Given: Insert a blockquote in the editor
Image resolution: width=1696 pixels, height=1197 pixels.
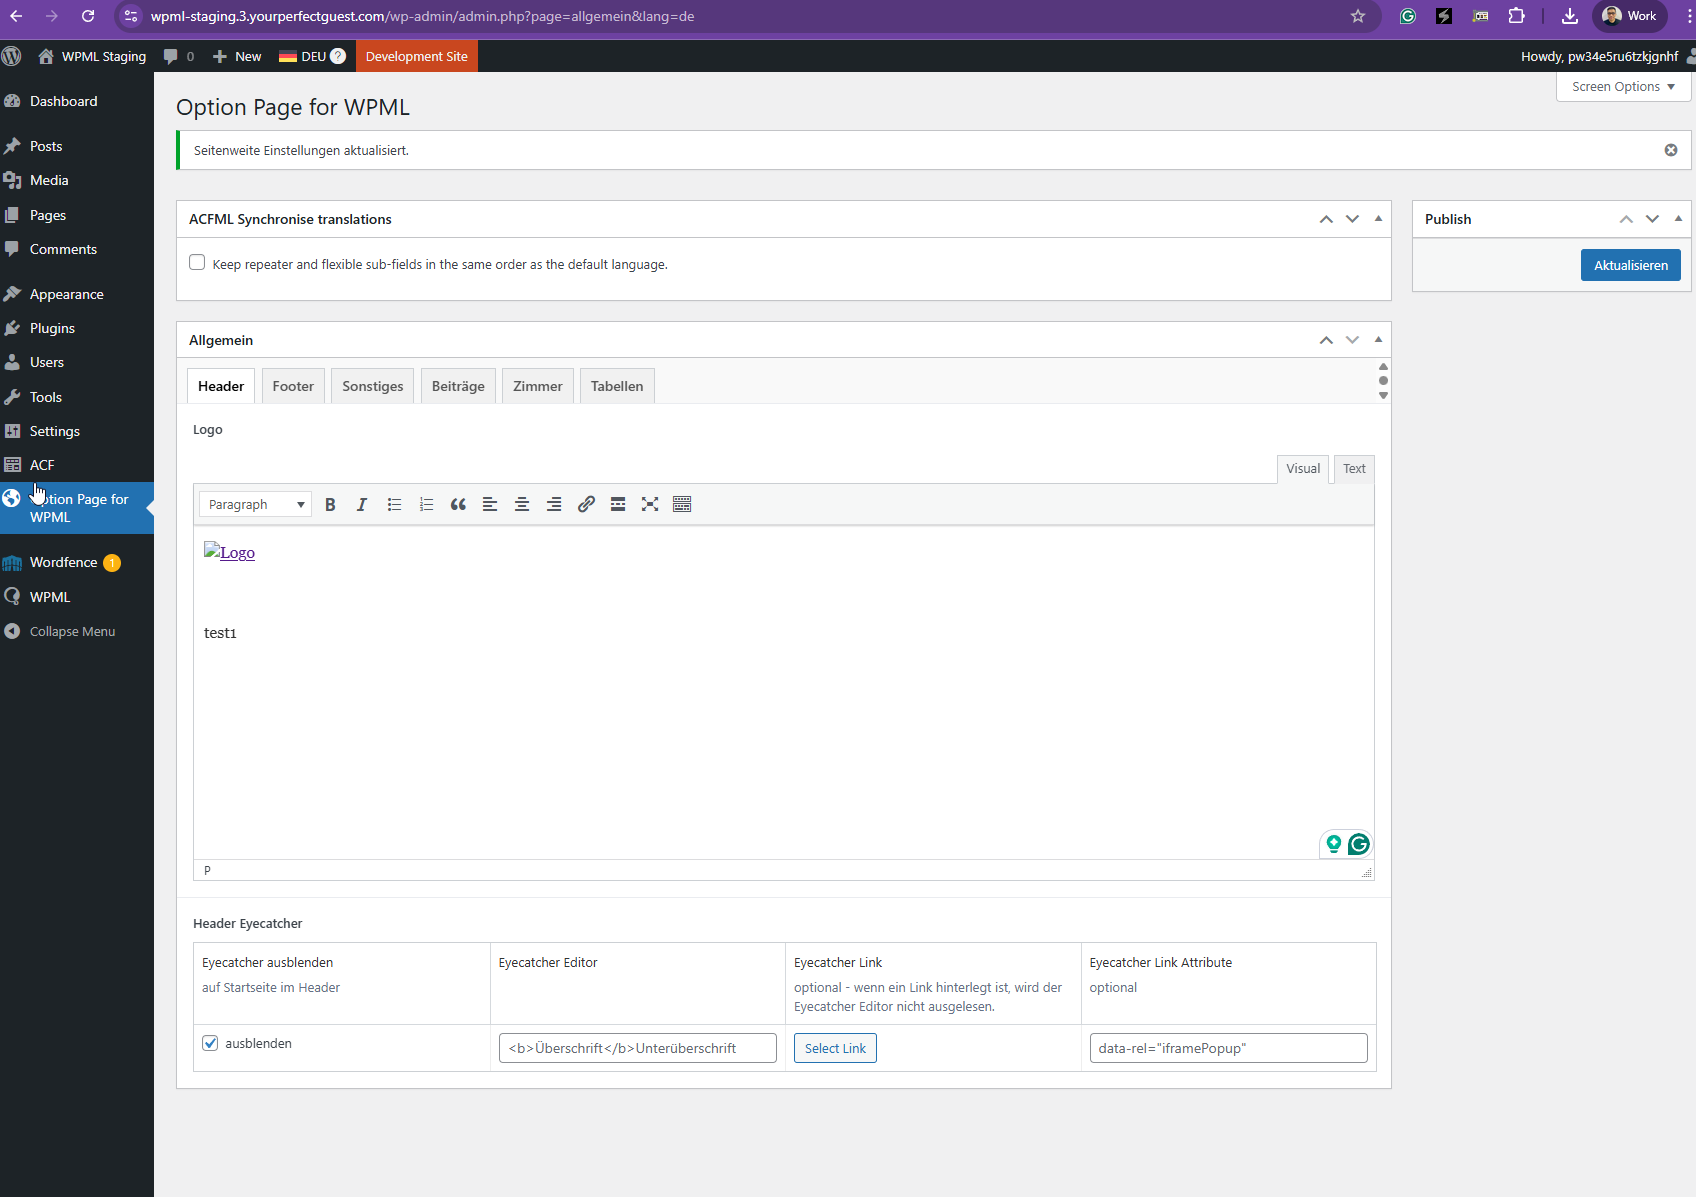Looking at the screenshot, I should click(458, 505).
